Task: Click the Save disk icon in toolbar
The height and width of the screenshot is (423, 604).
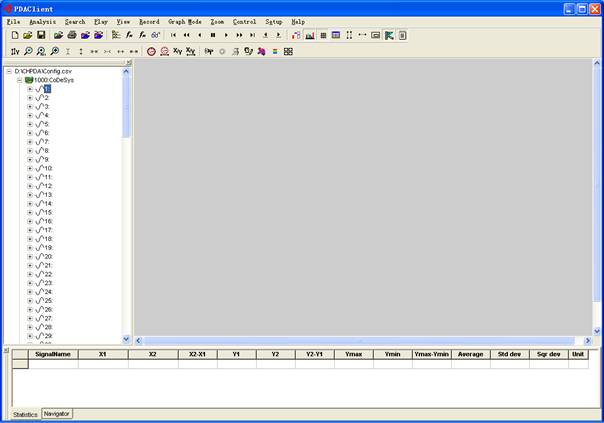Action: click(41, 35)
